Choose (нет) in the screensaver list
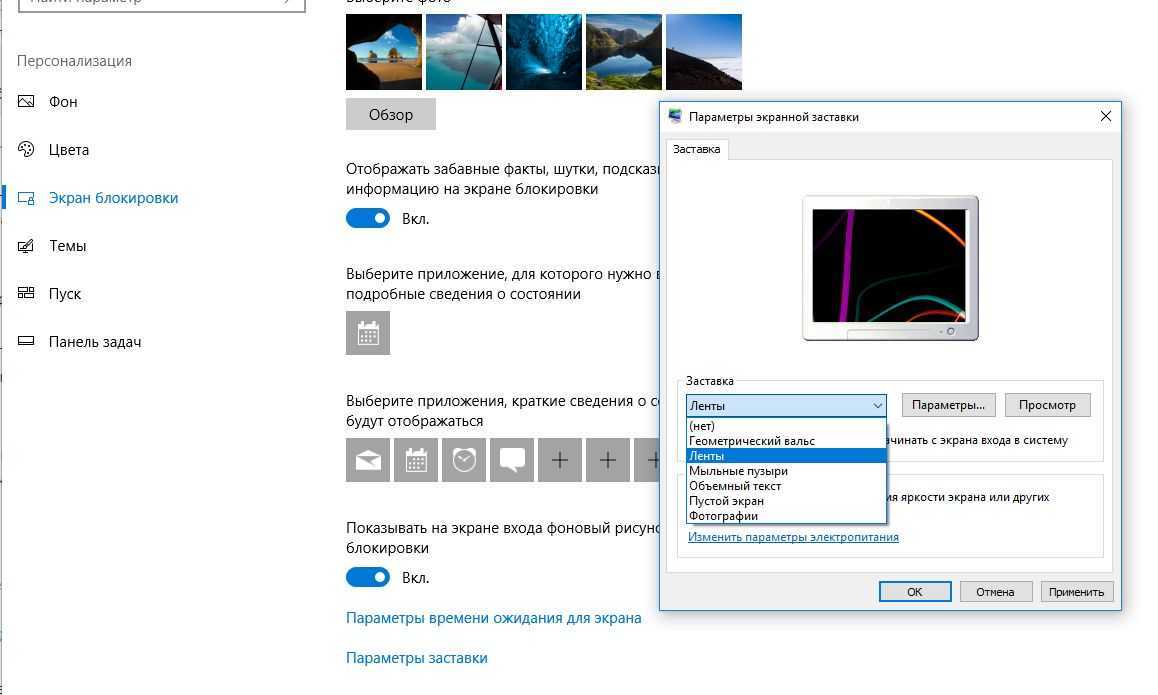The image size is (1158, 695). [786, 426]
